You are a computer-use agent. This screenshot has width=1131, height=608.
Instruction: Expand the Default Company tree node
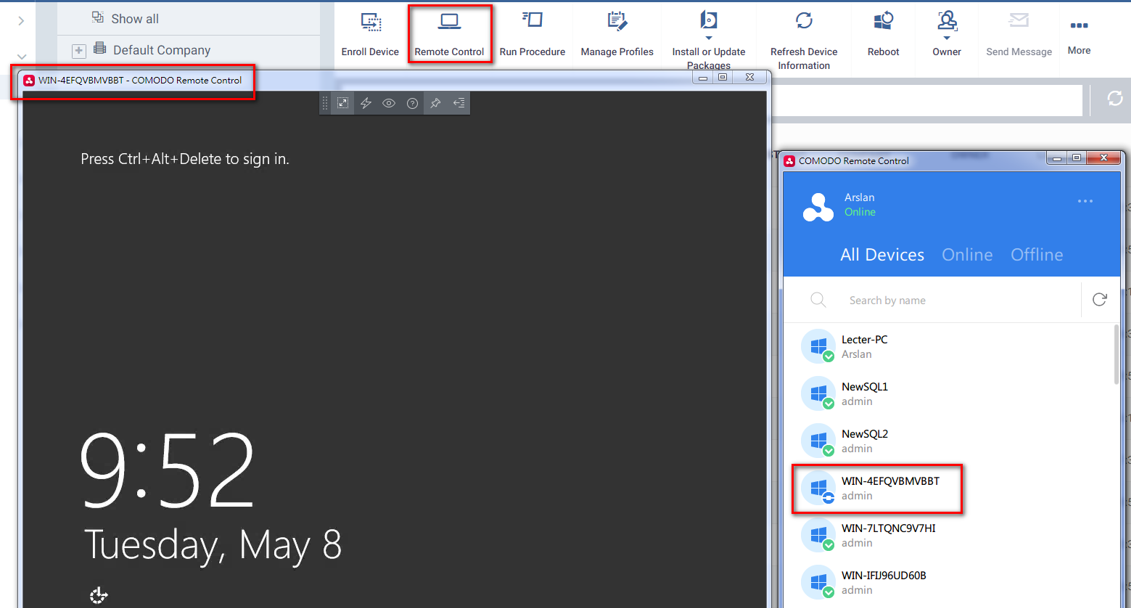(79, 50)
